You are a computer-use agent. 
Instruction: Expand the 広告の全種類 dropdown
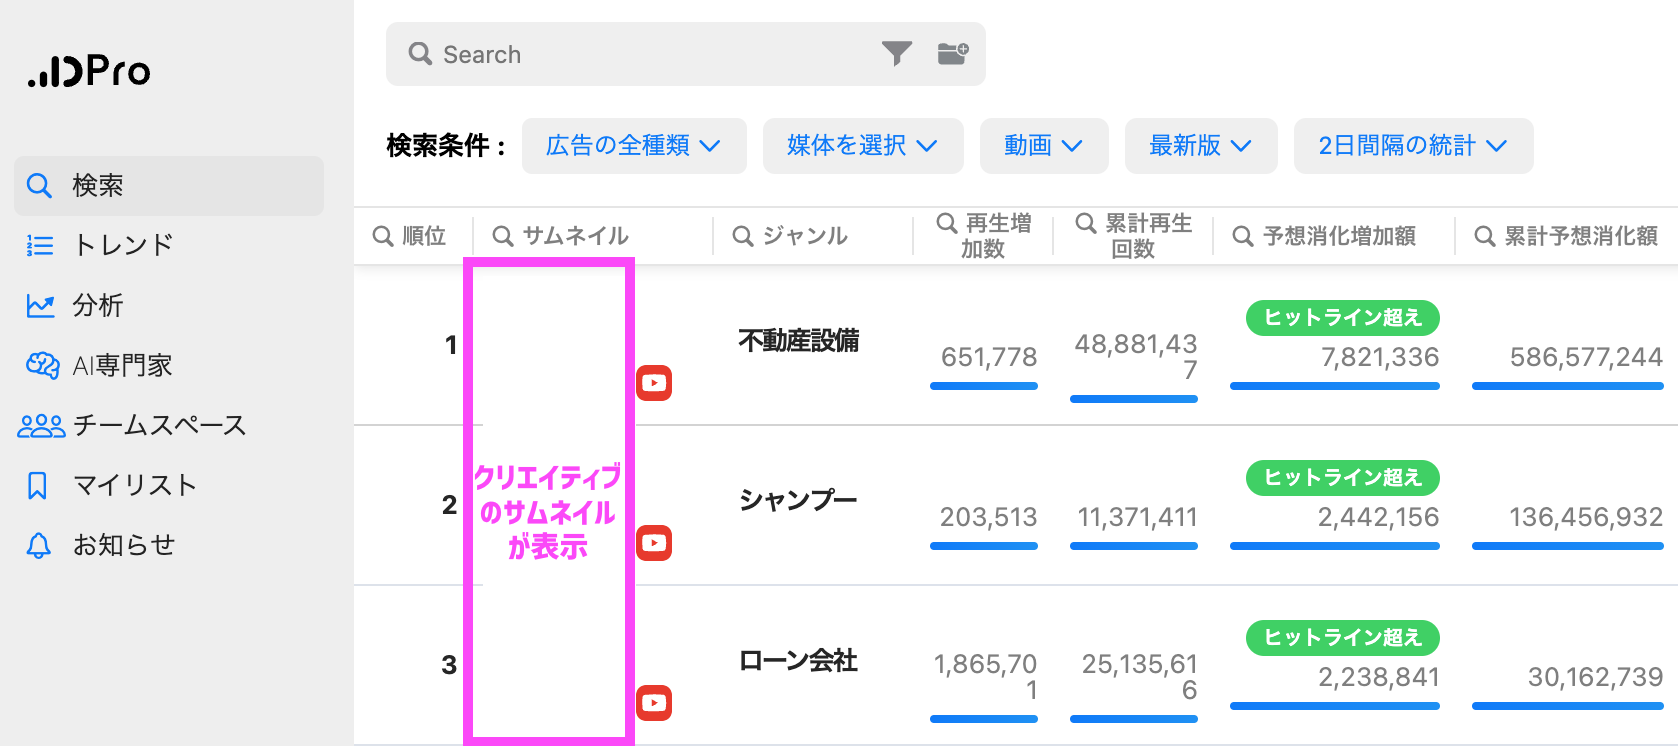coord(634,146)
